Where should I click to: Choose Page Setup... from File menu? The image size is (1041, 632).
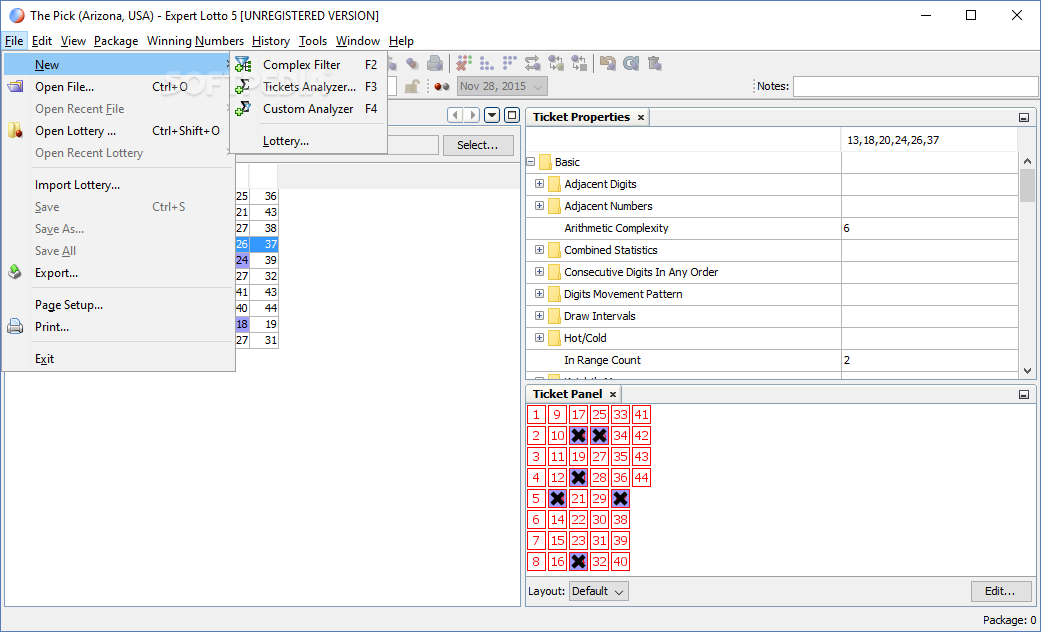pos(119,305)
